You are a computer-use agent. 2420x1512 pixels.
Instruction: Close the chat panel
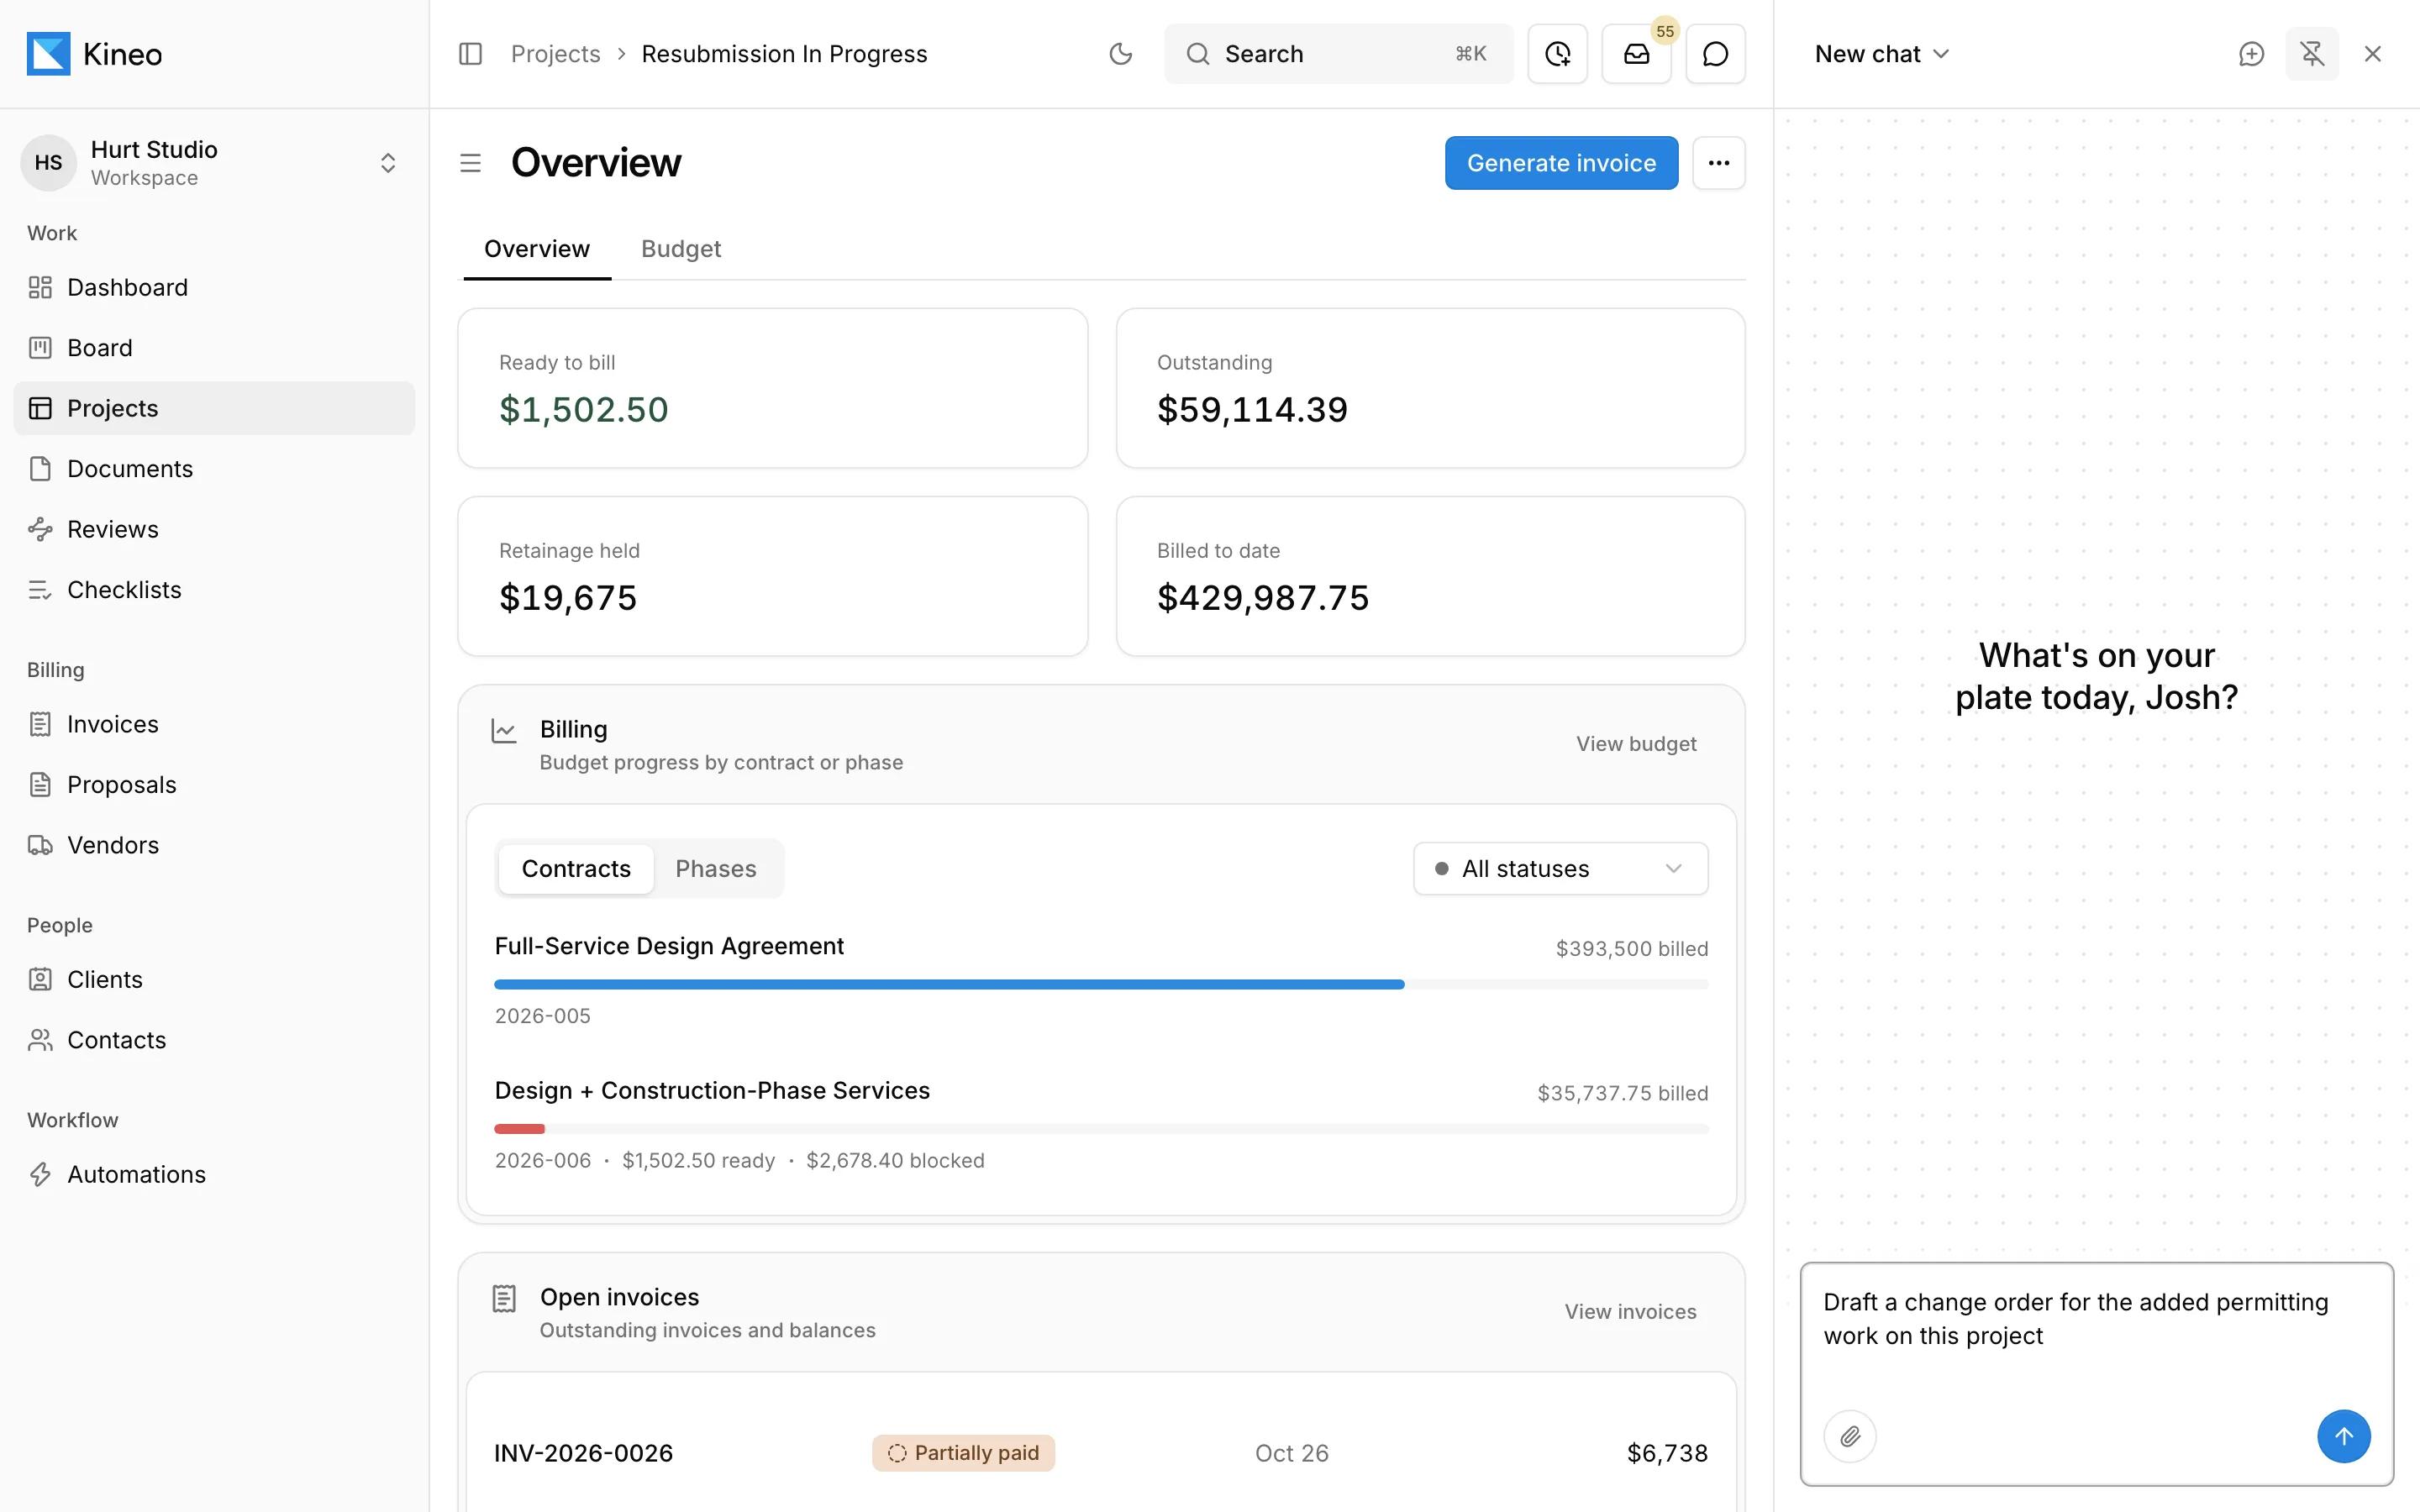tap(2372, 54)
